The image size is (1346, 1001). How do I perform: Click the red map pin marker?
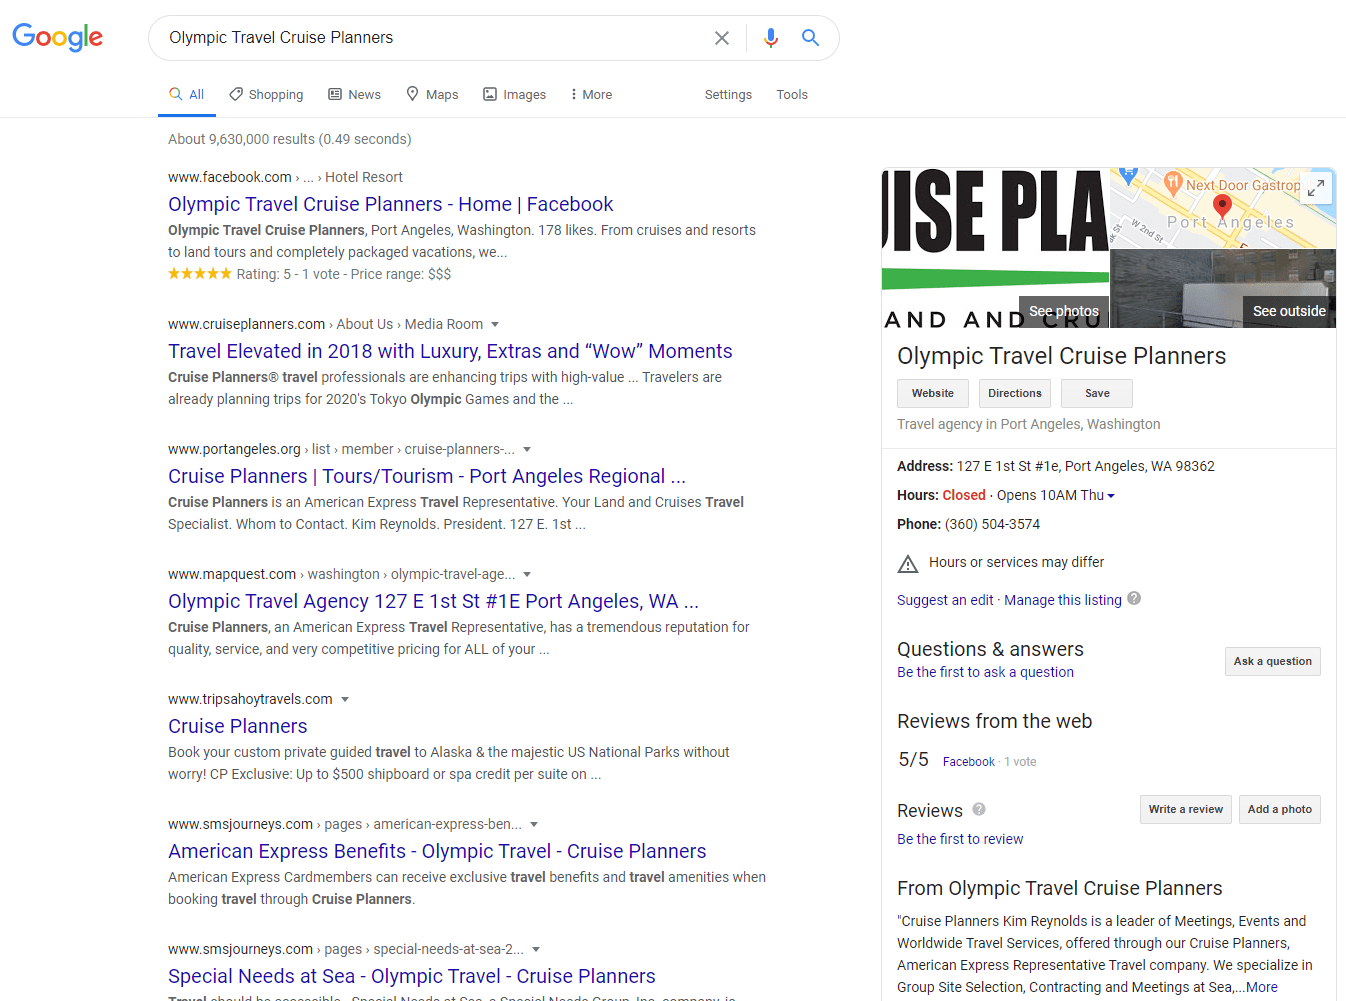click(1222, 207)
